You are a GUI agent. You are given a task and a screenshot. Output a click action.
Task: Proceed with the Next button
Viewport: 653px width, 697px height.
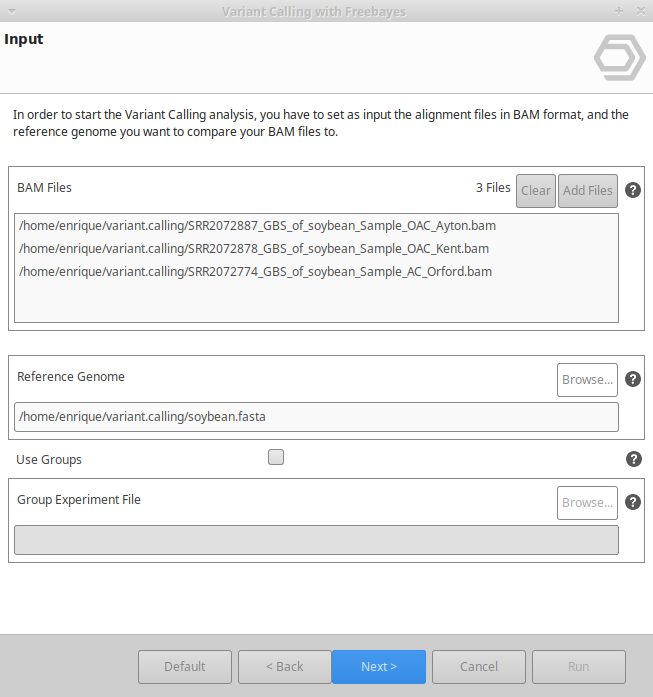coord(379,667)
